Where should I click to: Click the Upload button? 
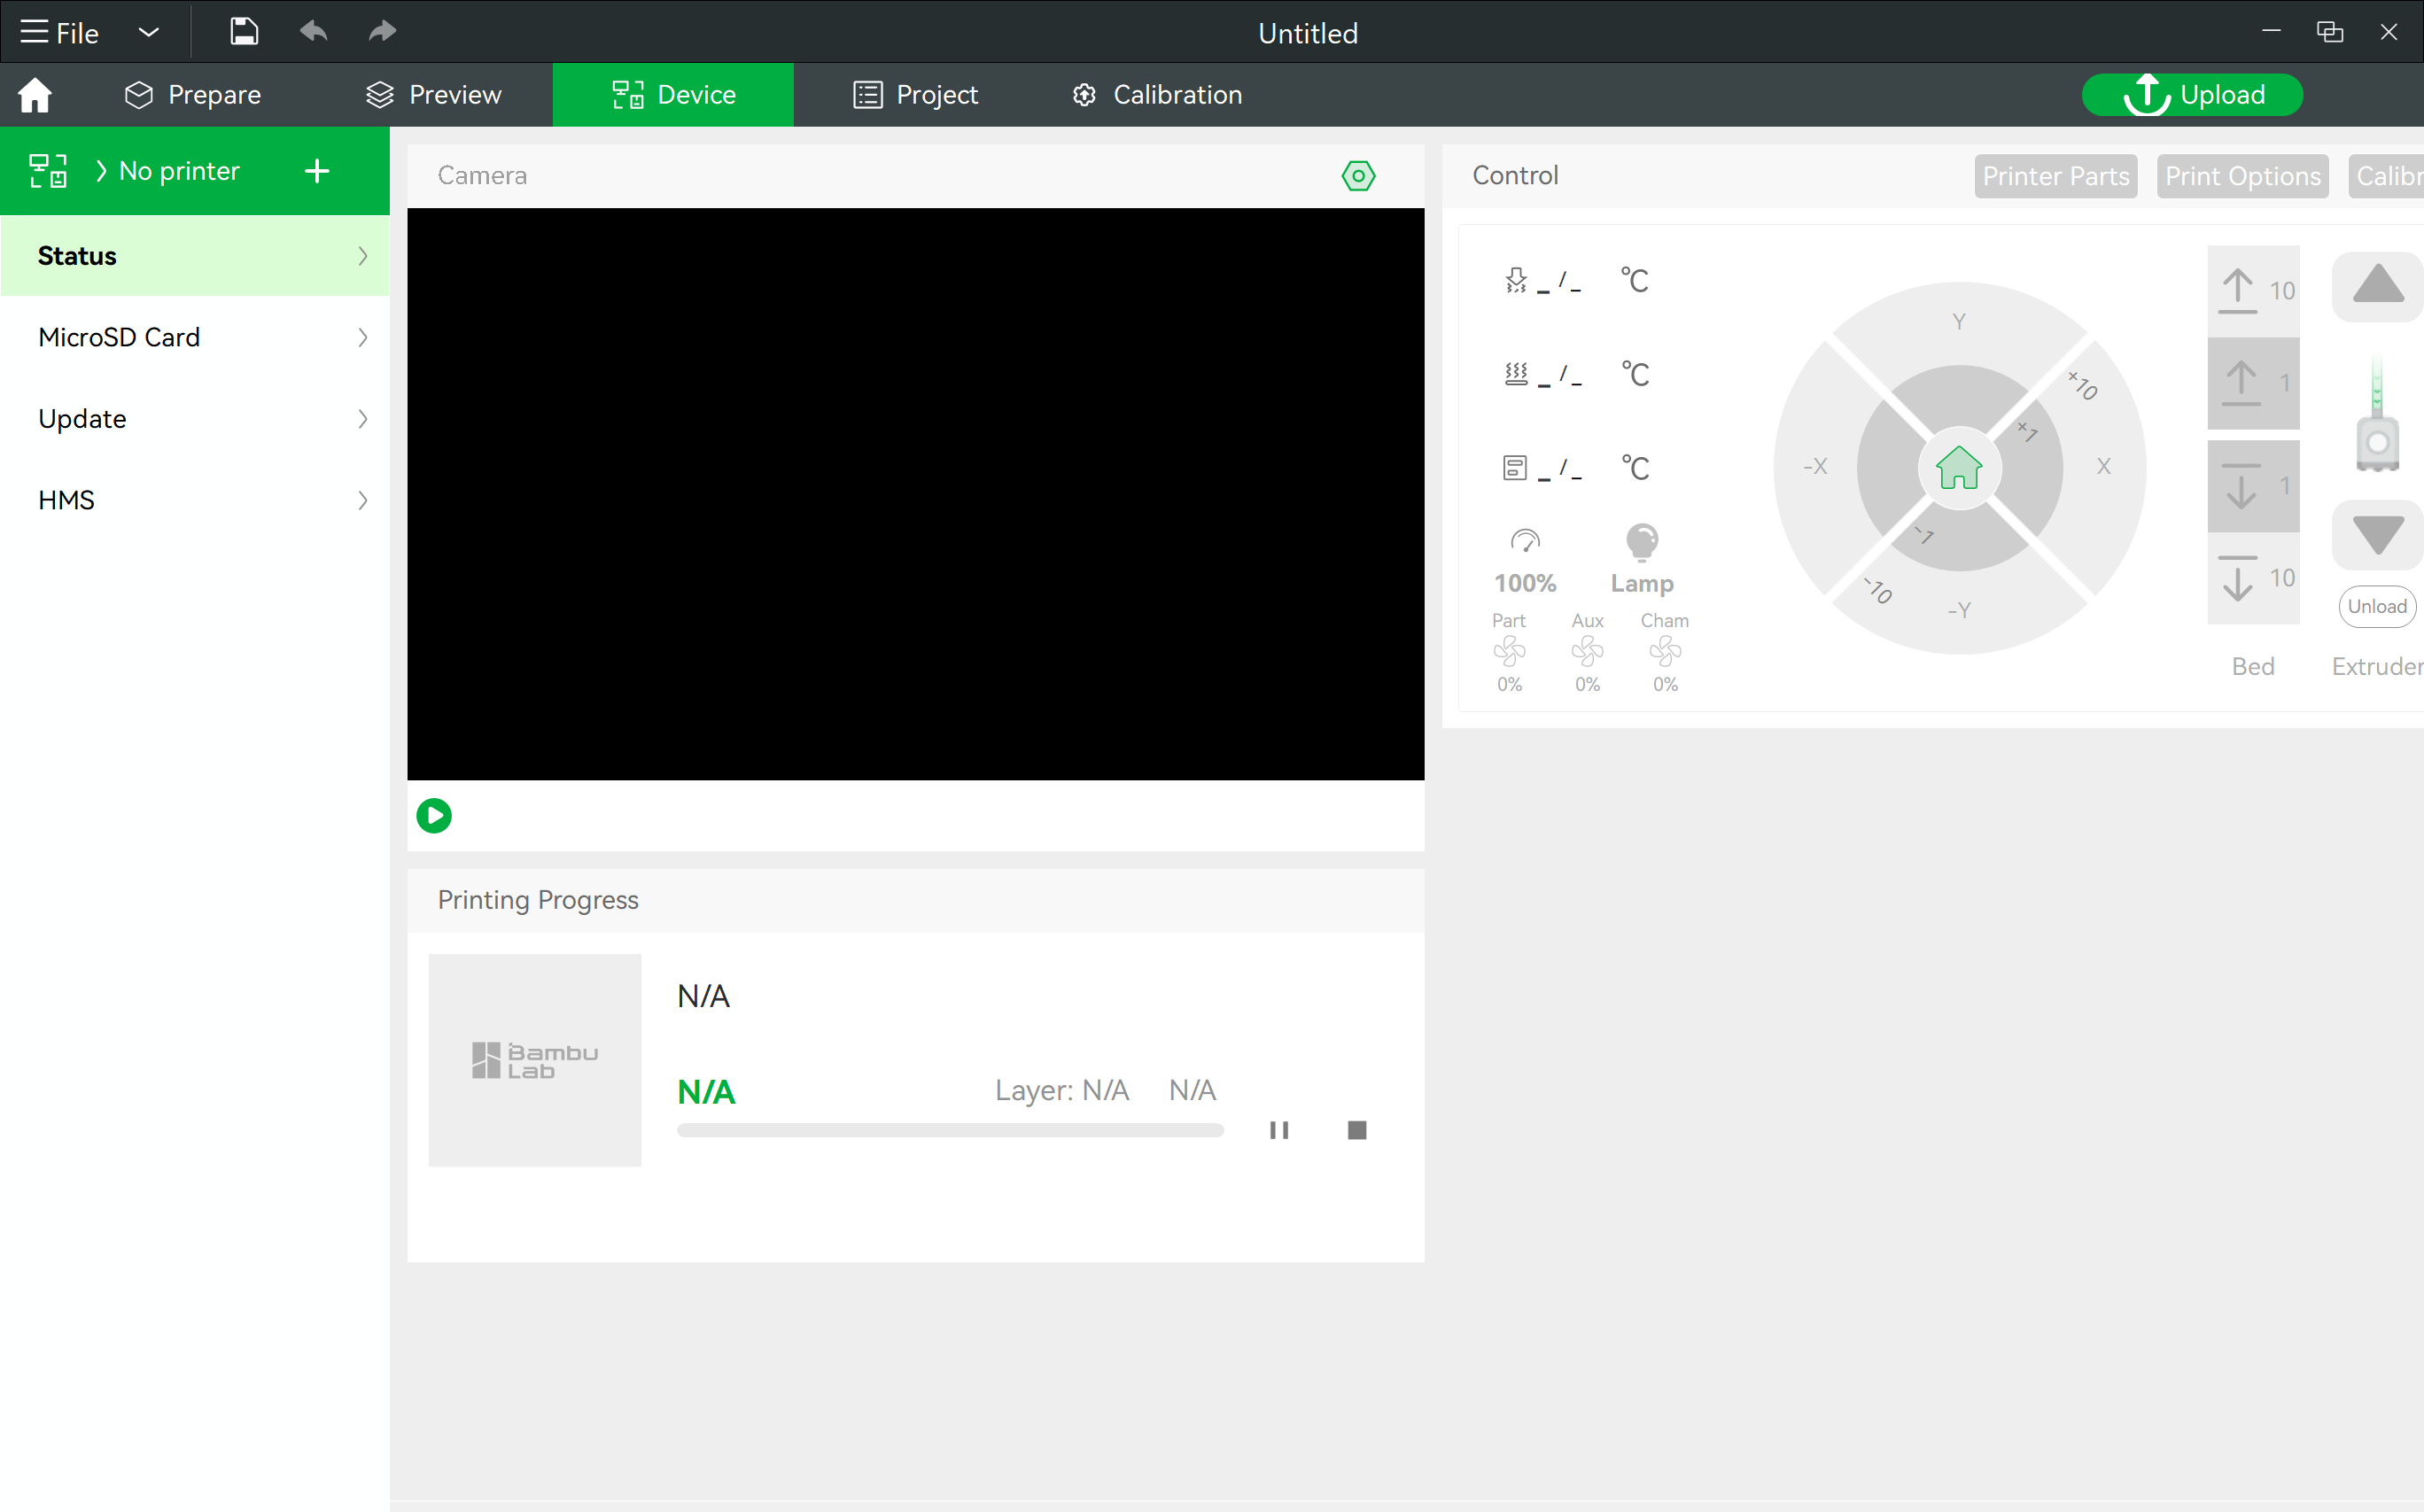tap(2192, 95)
